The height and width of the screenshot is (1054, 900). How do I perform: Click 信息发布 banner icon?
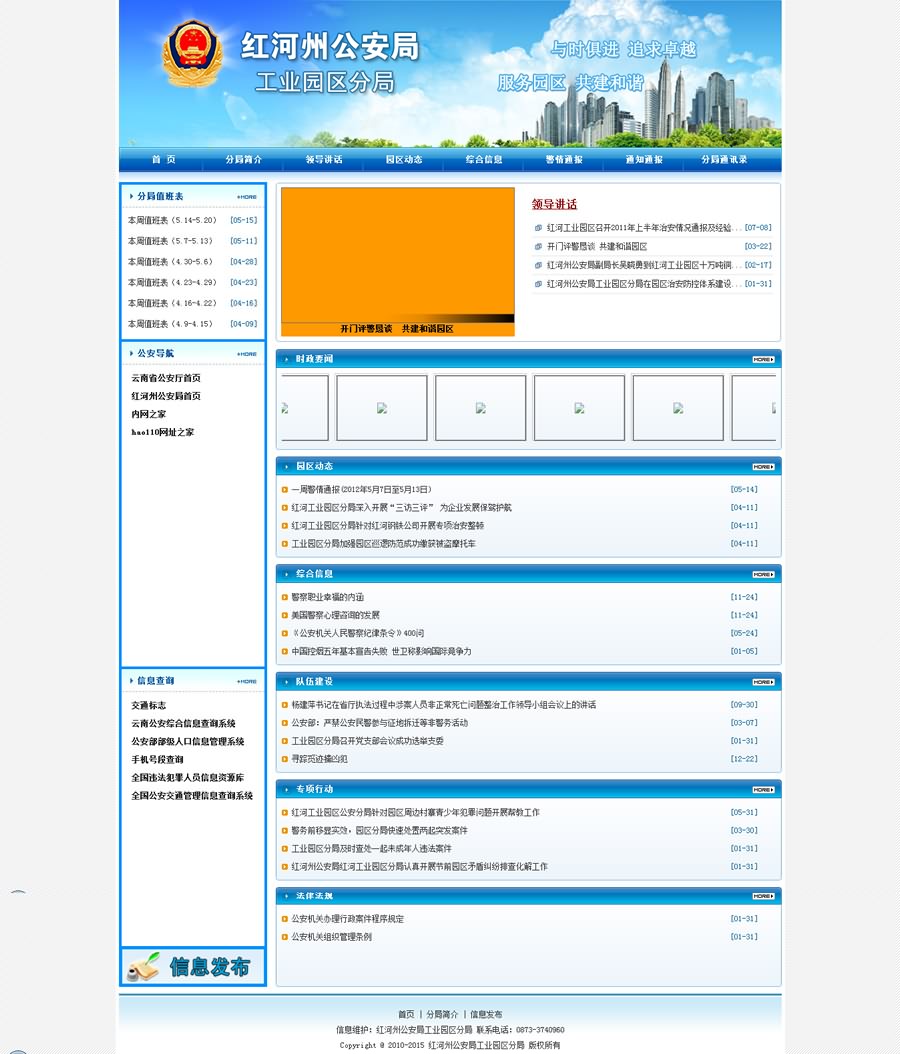(x=193, y=967)
